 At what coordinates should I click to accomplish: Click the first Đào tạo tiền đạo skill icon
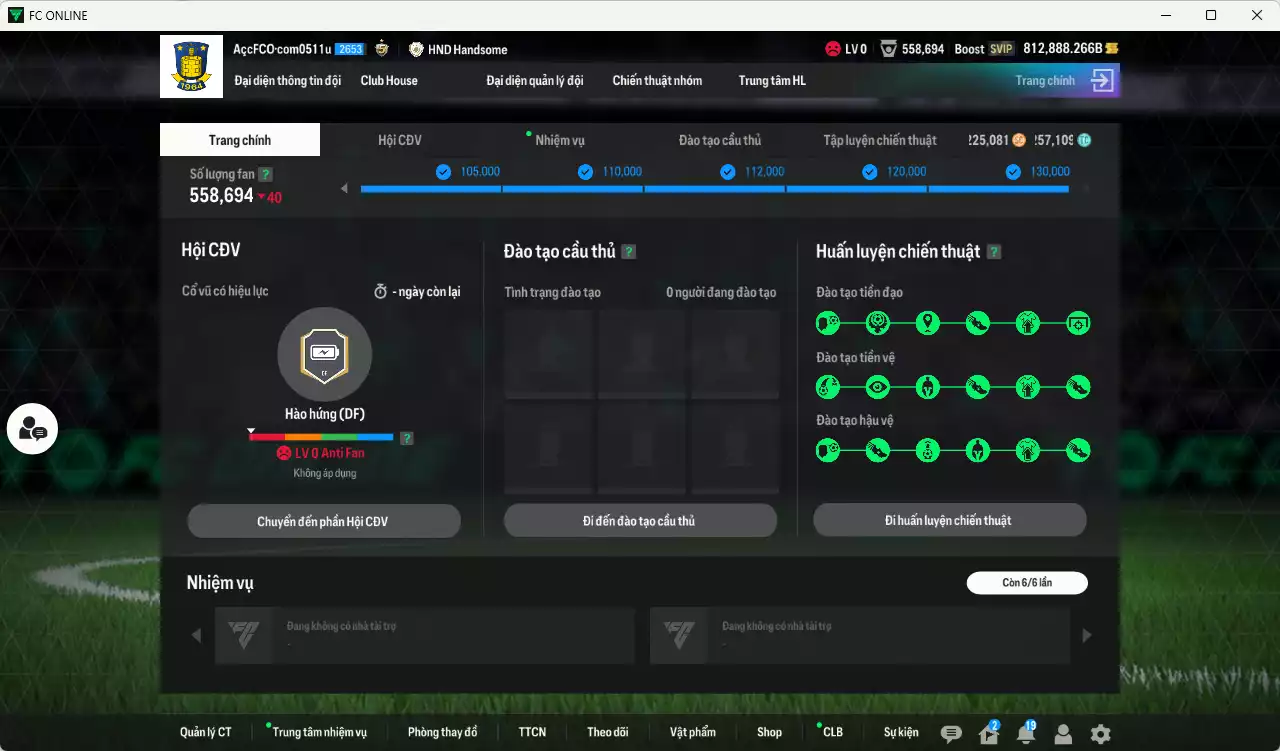pyautogui.click(x=828, y=323)
